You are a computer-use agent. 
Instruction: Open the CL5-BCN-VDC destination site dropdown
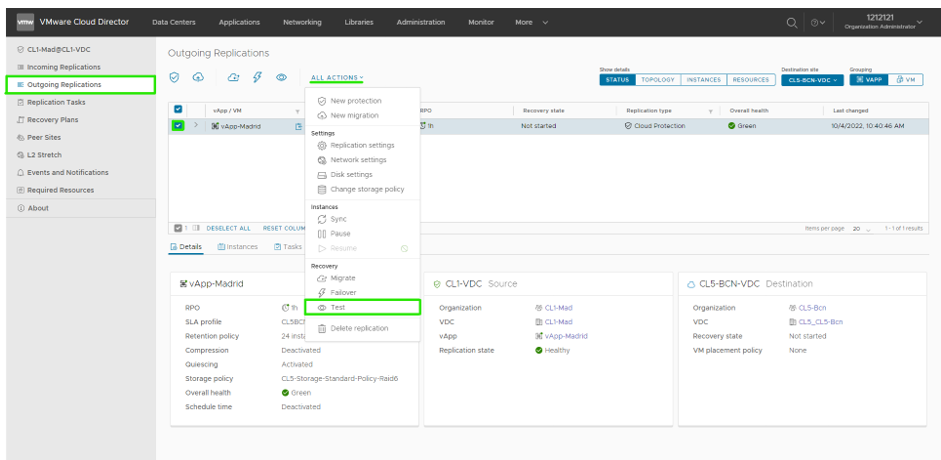point(813,80)
